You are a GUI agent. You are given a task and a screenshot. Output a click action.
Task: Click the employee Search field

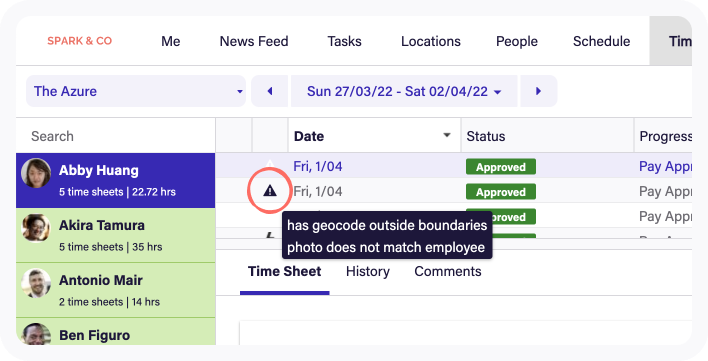tap(116, 136)
